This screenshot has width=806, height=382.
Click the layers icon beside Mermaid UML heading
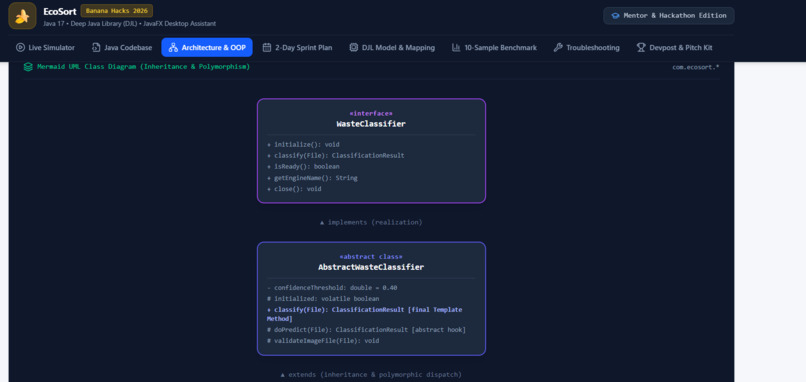pos(28,67)
